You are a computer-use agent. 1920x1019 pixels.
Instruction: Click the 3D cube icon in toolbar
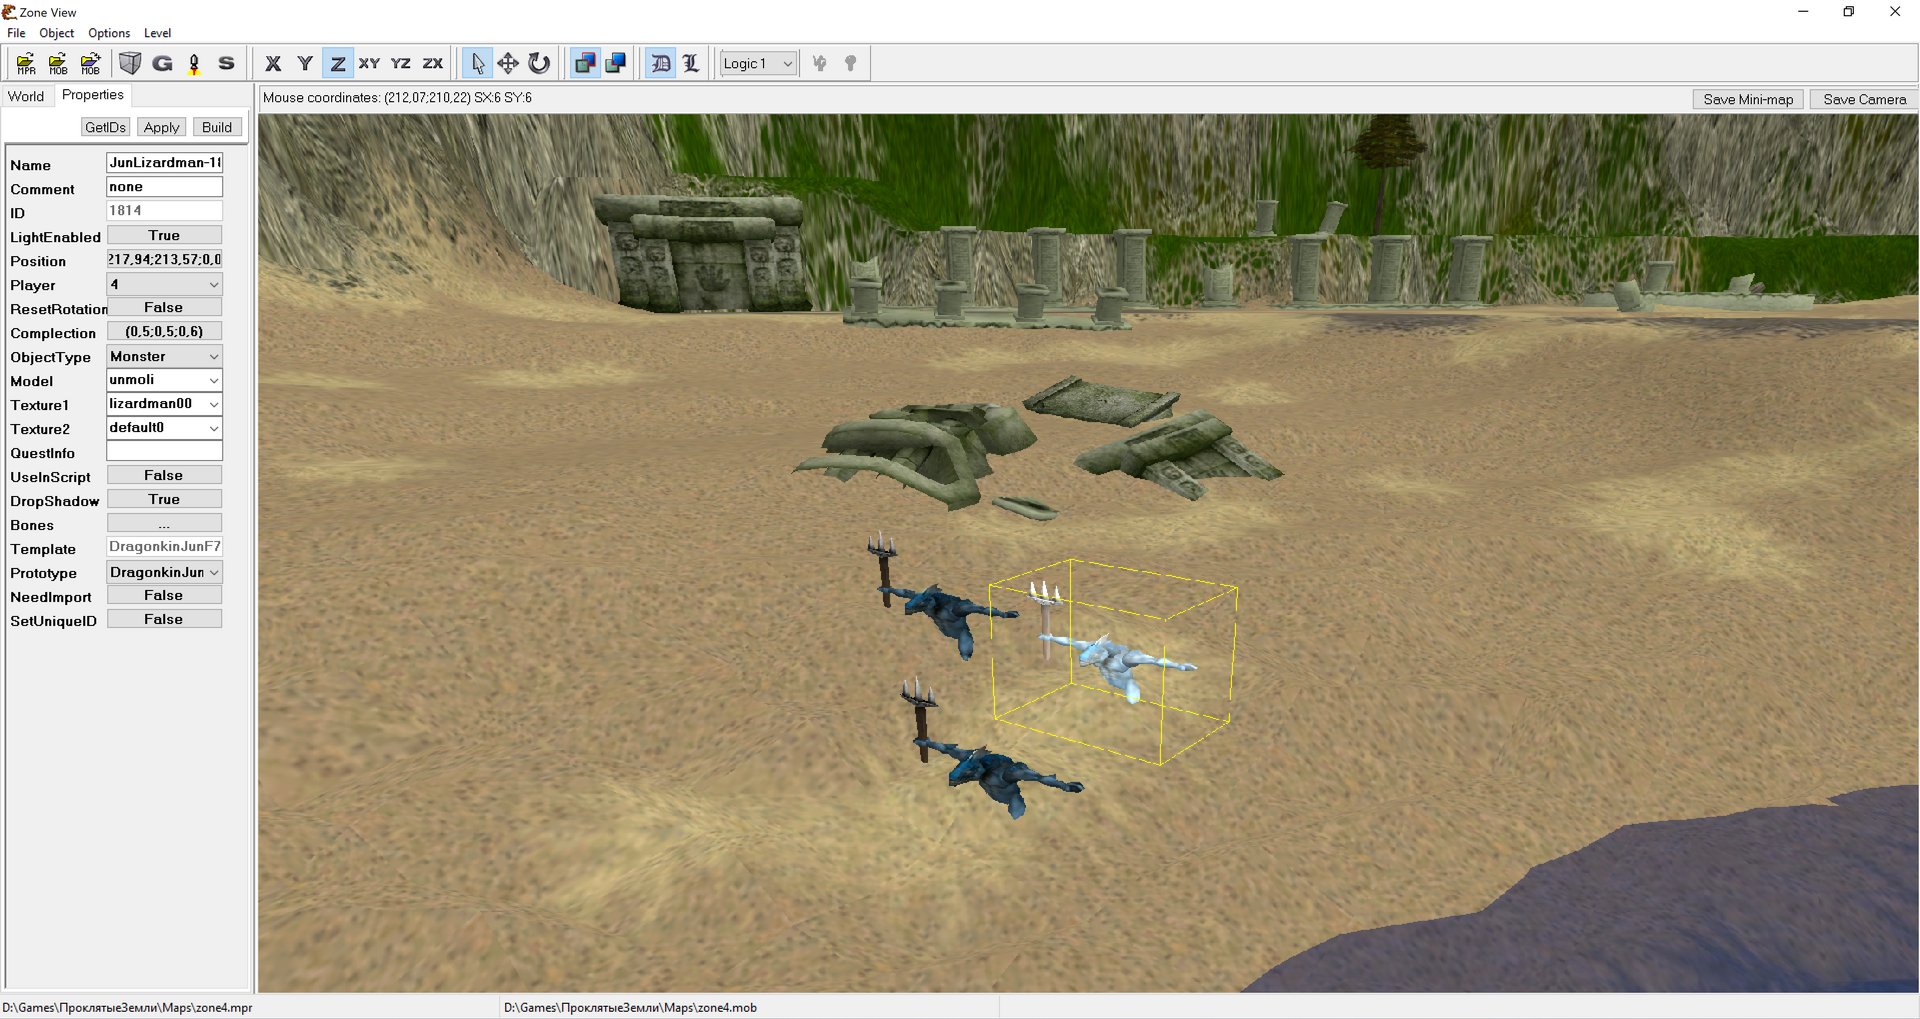(130, 64)
